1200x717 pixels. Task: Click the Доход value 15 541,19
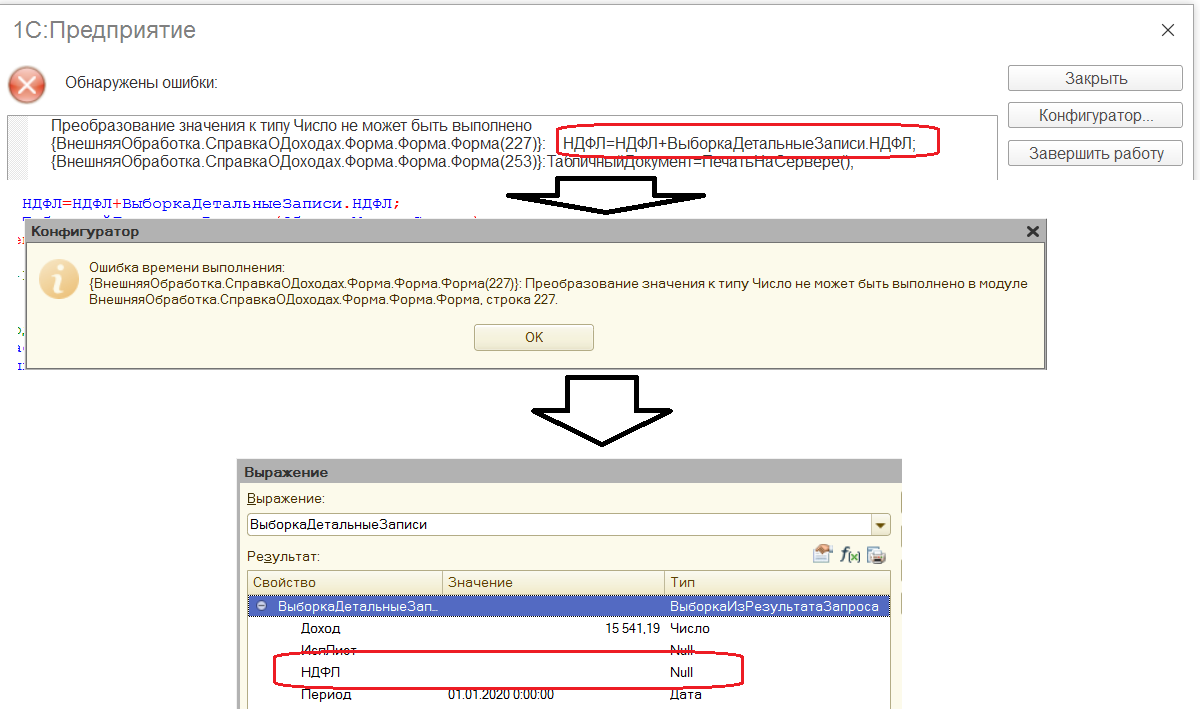[632, 628]
